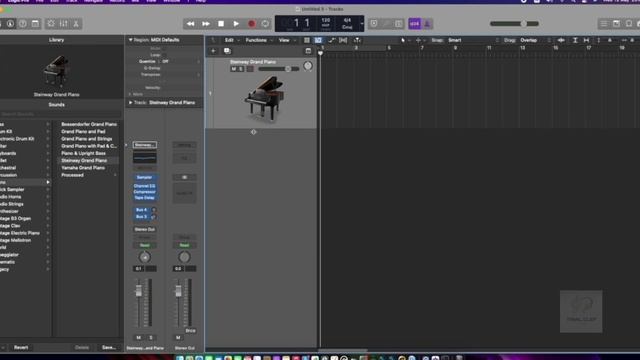Viewport: 640px width, 360px height.
Task: Toggle the Inspector button in the control bar
Action: pyautogui.click(x=10, y=24)
